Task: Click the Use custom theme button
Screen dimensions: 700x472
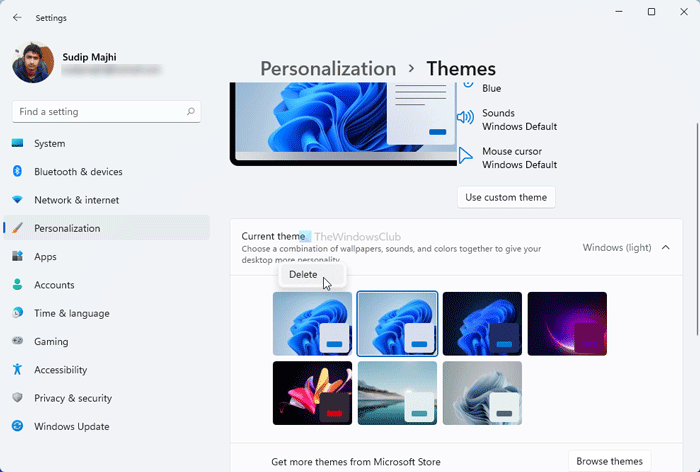Action: 506,197
